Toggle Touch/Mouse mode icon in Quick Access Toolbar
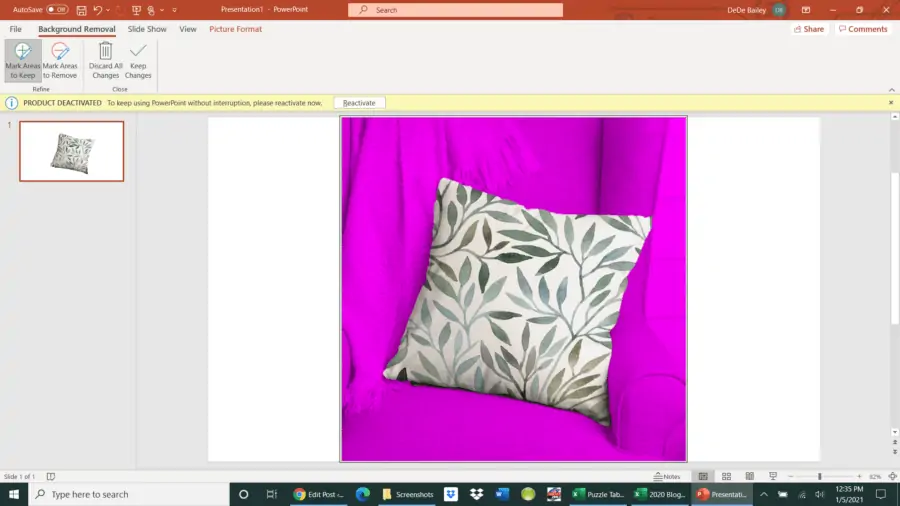This screenshot has width=900, height=506. click(x=151, y=10)
